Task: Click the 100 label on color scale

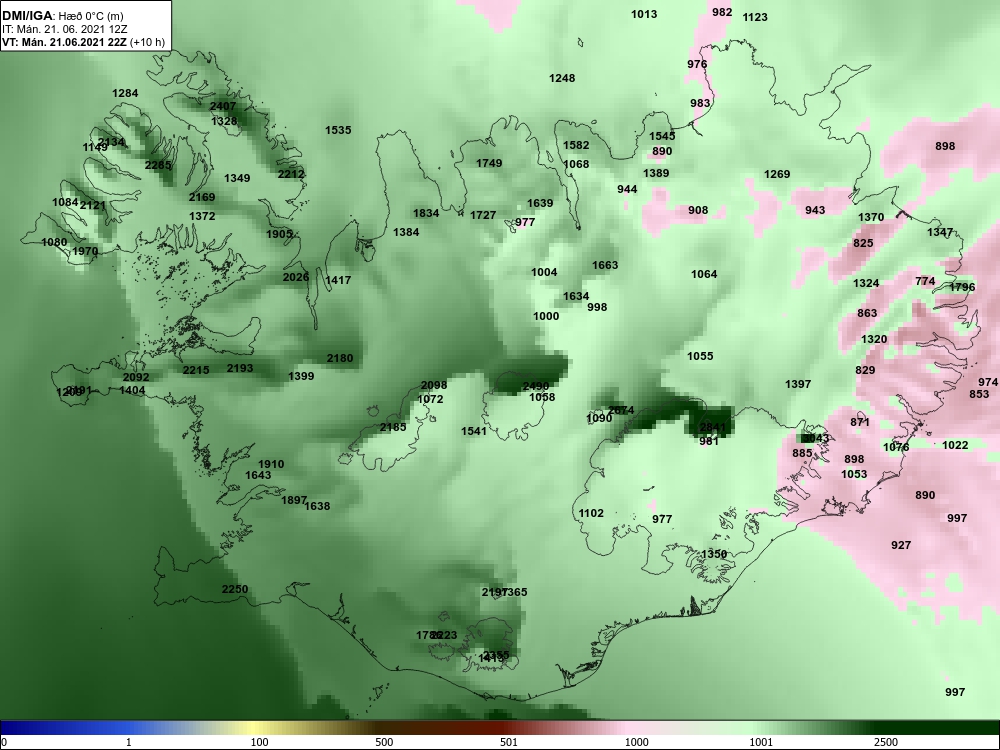Action: tap(259, 742)
